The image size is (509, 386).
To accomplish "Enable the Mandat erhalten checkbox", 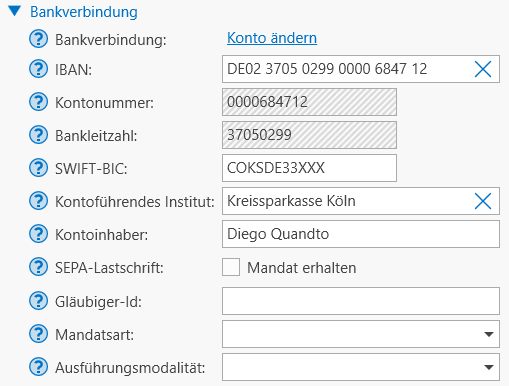I will coord(231,267).
